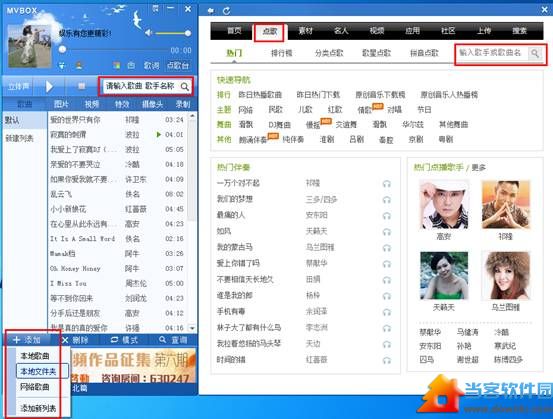Click the orange user icon under progress bar
Viewport: 553px width, 419px height.
(x=79, y=66)
